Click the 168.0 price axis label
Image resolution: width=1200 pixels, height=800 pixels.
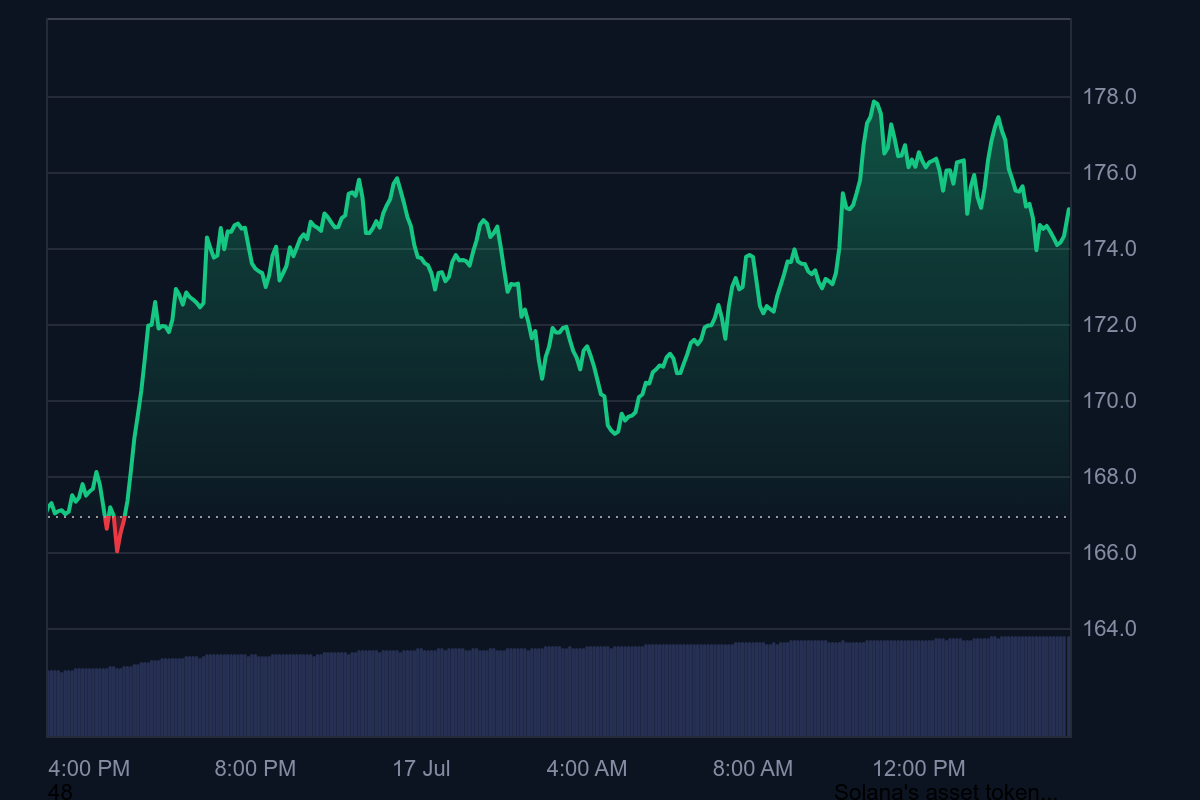(x=1110, y=477)
